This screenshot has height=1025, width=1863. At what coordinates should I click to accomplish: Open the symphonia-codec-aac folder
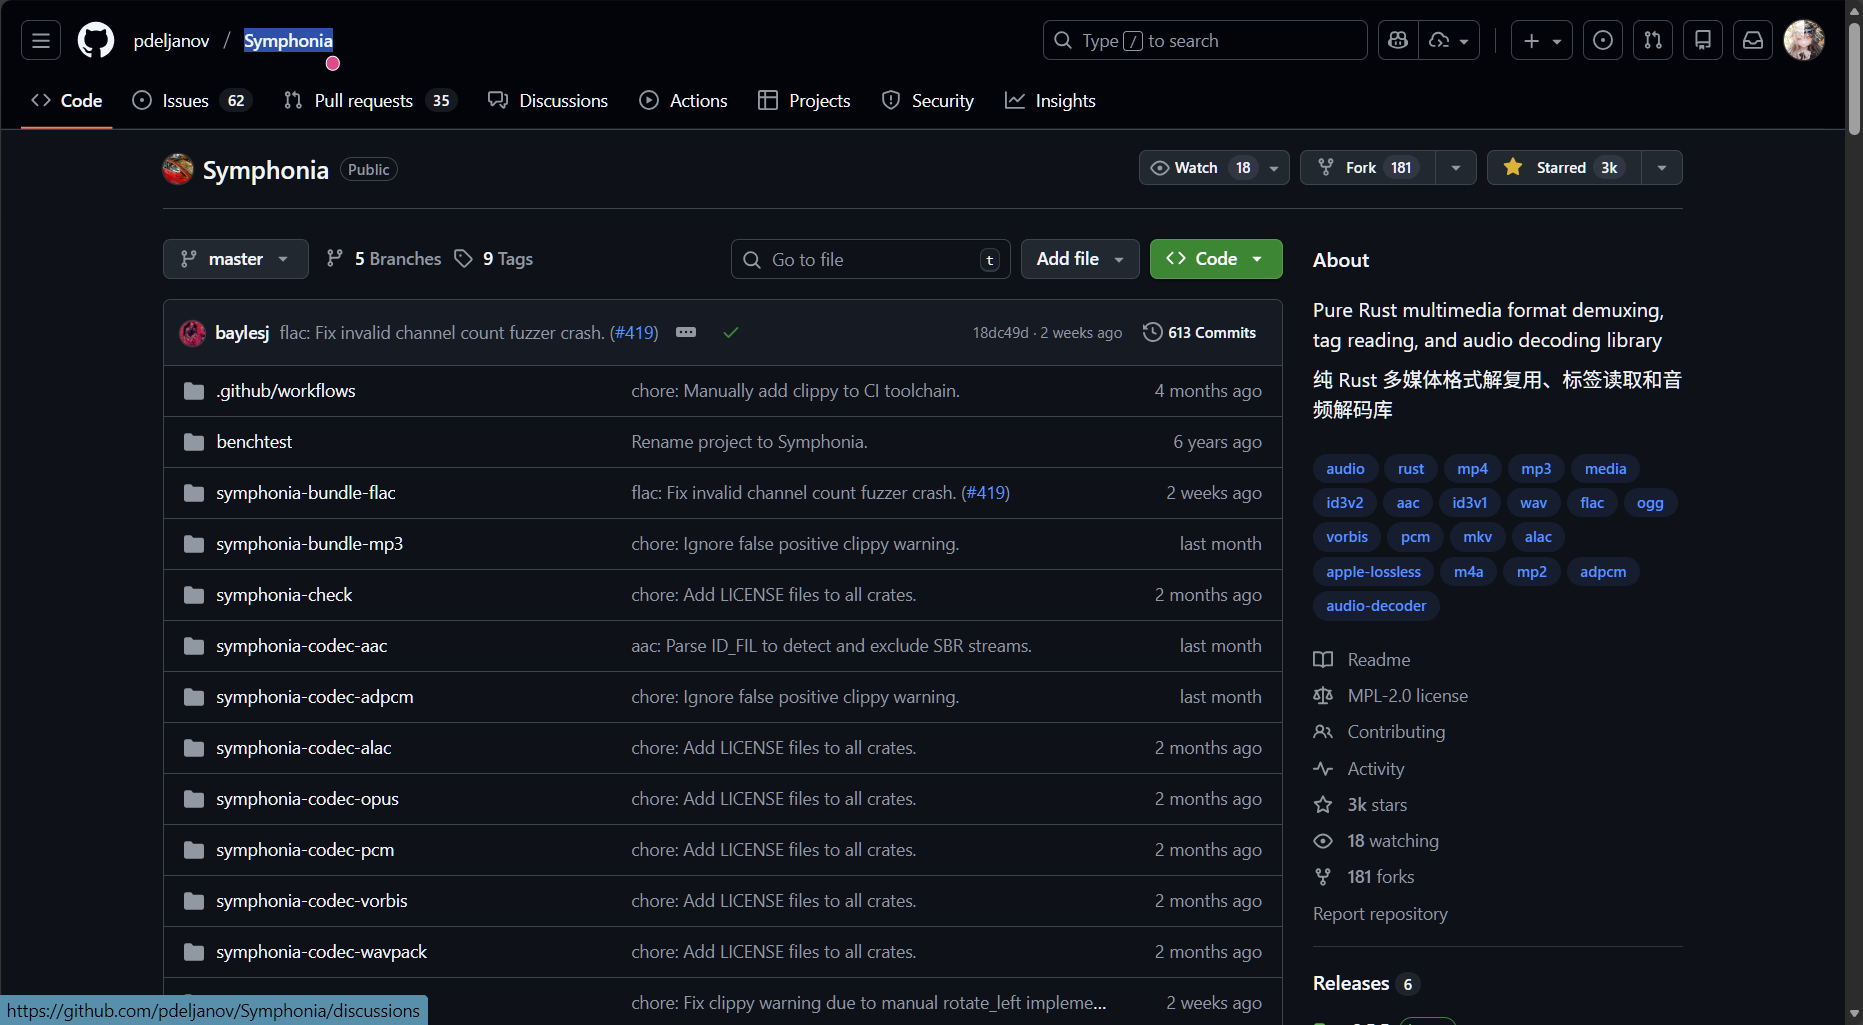pos(301,646)
